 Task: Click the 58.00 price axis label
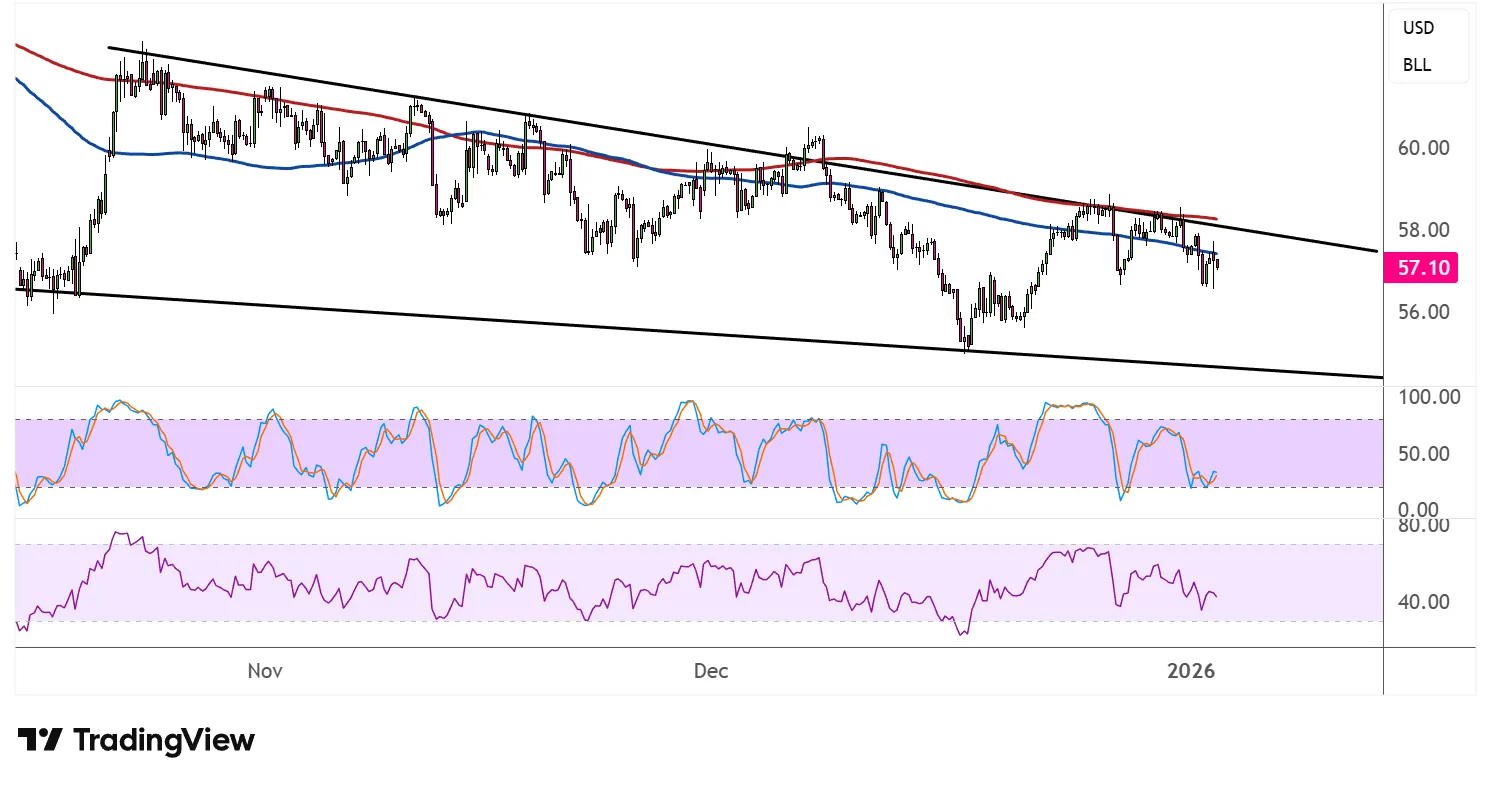[1423, 230]
